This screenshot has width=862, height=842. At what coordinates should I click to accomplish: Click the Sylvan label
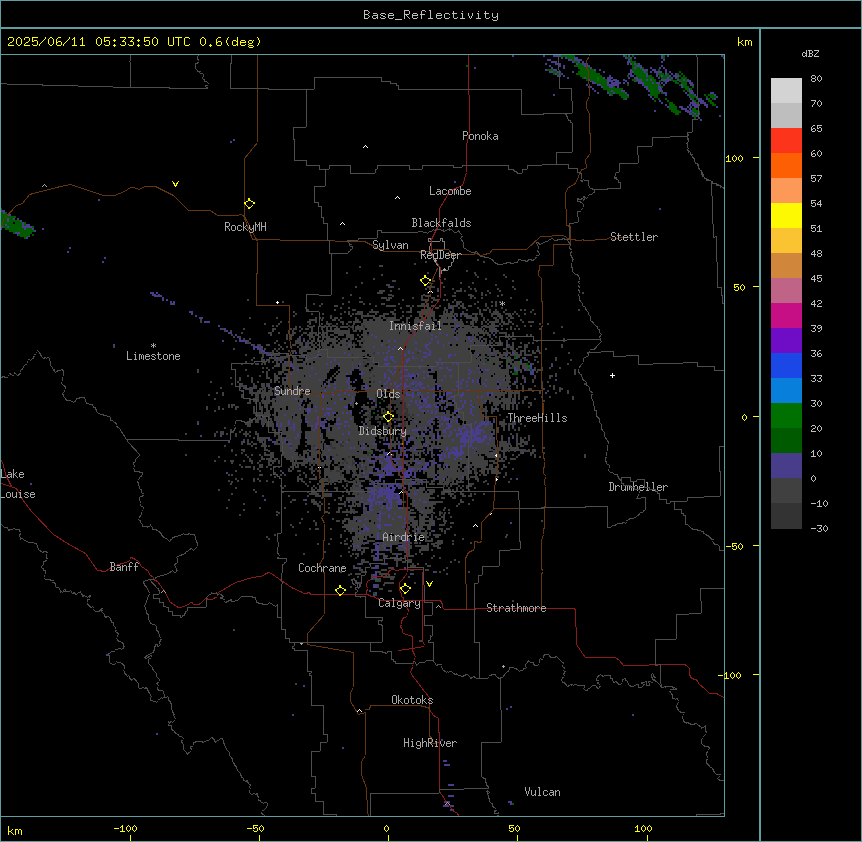(x=390, y=245)
